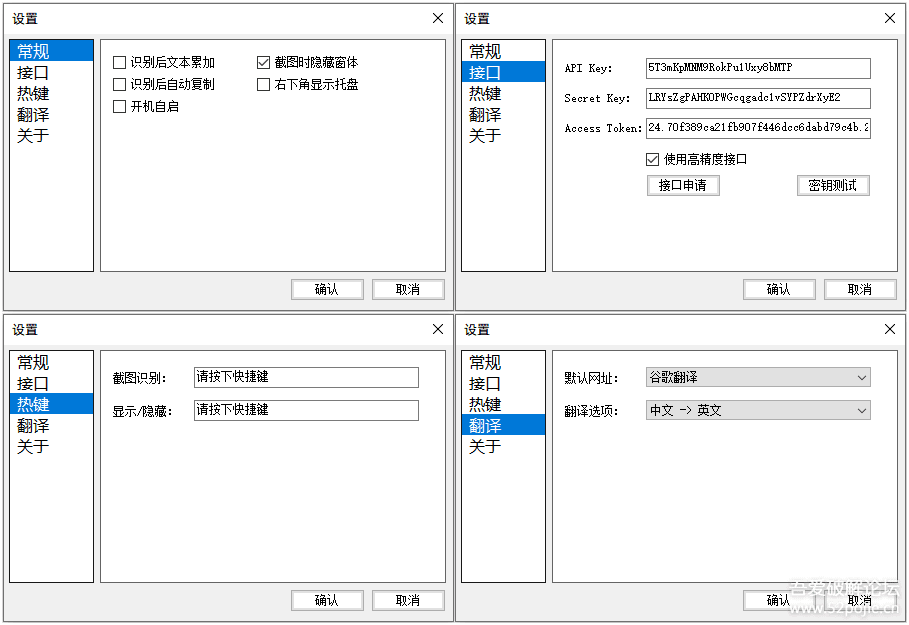Screen dimensions: 909x625
Task: Toggle 使用高精度接口 checkbox
Action: 652,159
